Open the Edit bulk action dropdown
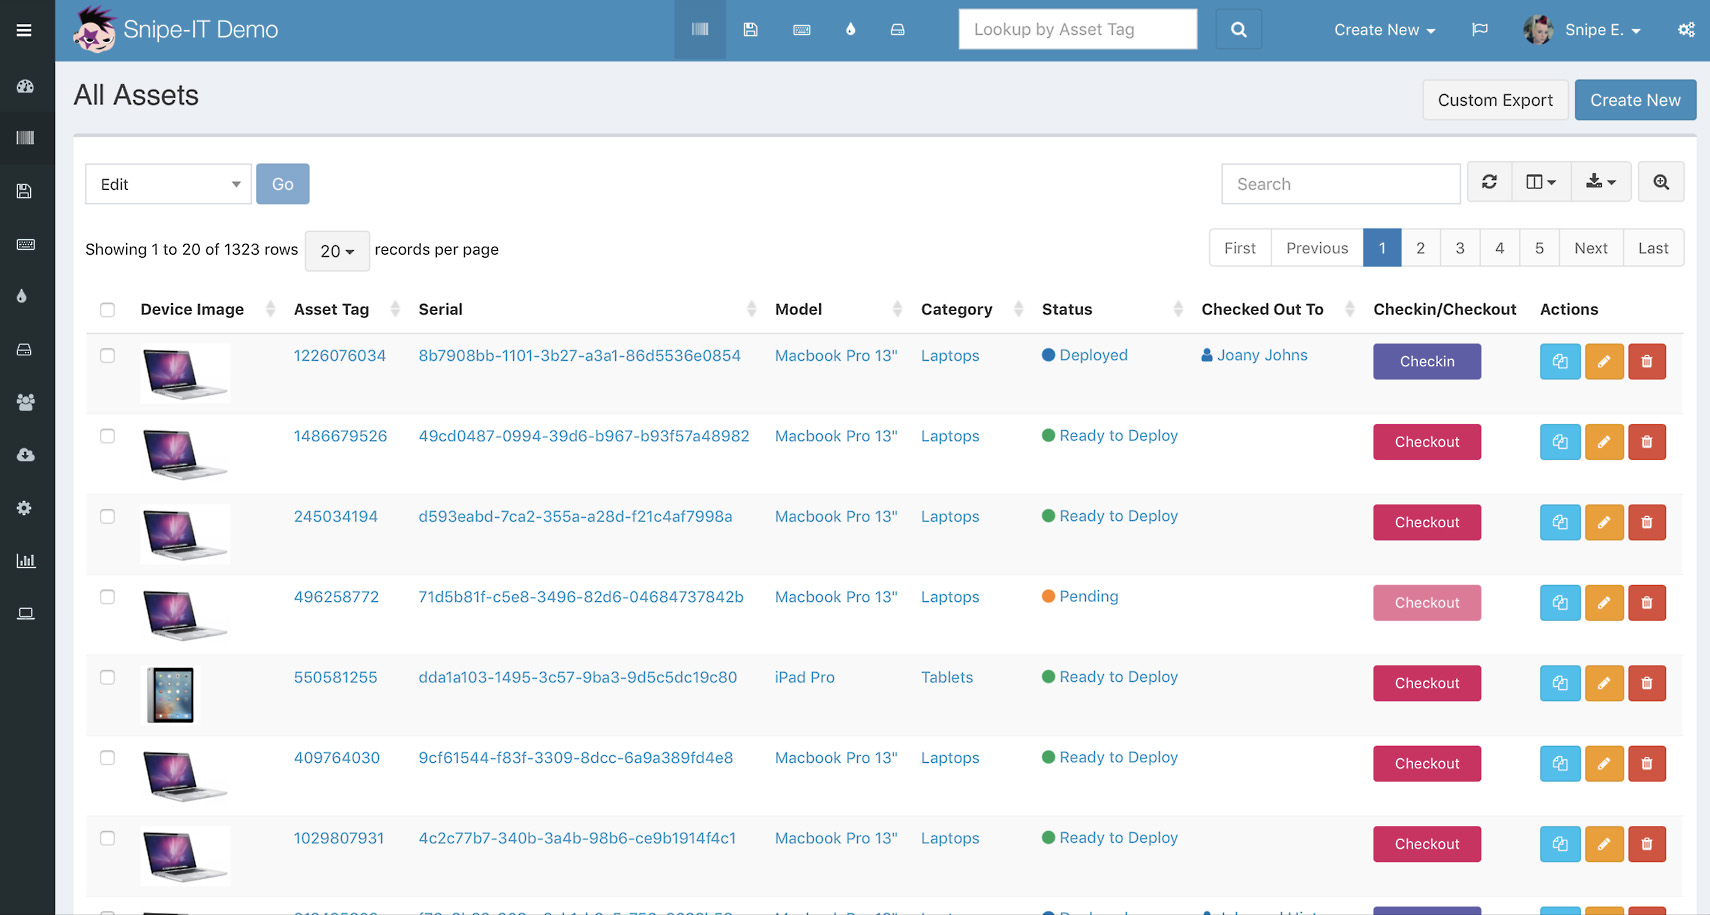 168,184
